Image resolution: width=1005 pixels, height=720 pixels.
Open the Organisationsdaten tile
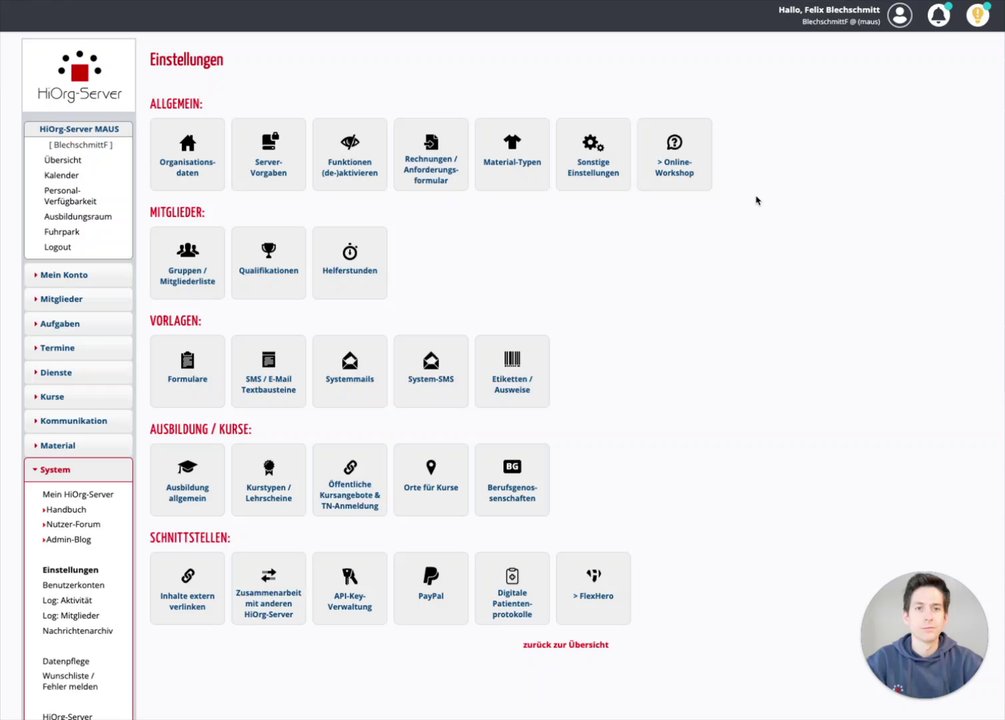pos(187,155)
